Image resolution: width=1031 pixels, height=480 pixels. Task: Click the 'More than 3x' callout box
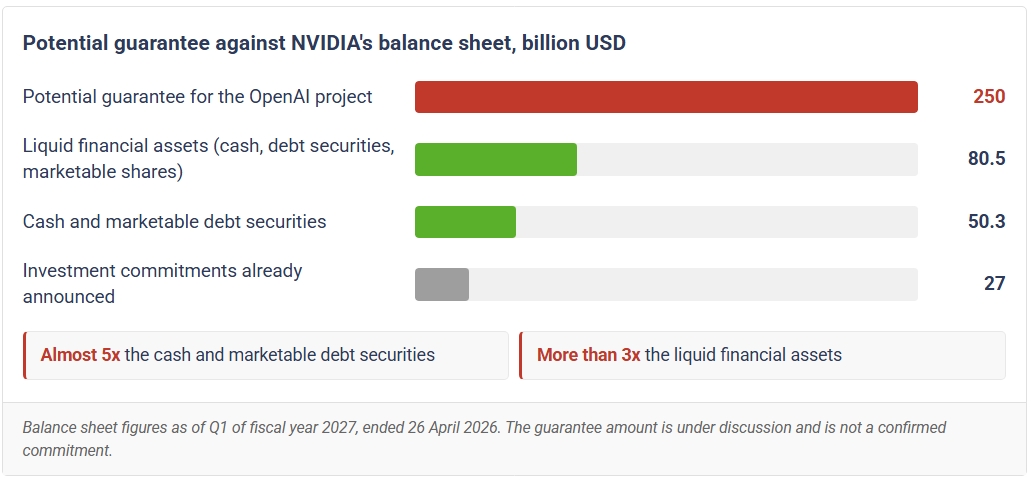762,355
